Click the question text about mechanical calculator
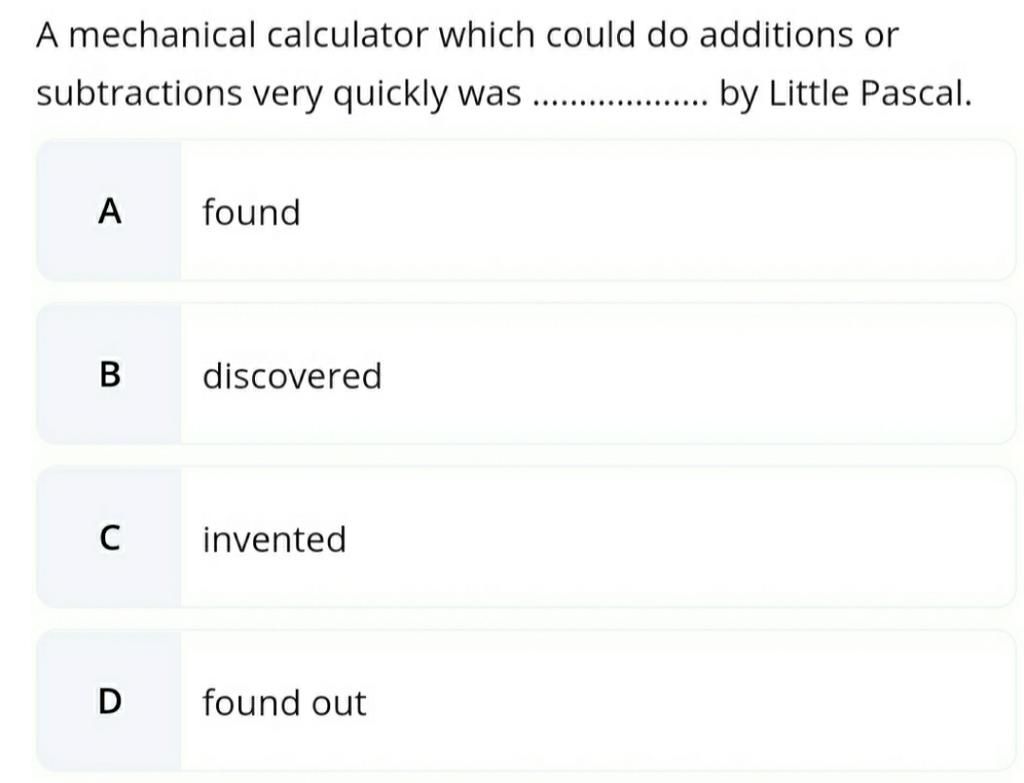The height and width of the screenshot is (783, 1024). click(x=504, y=64)
